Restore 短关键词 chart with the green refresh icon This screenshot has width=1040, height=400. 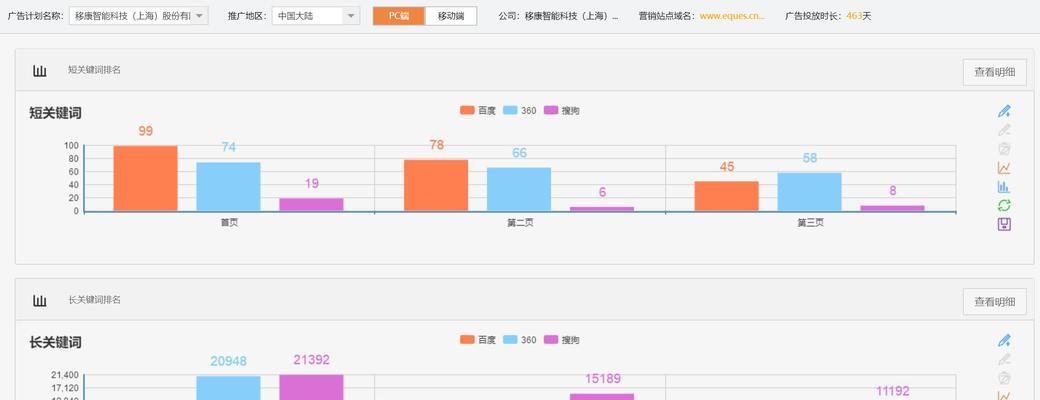tap(1004, 206)
